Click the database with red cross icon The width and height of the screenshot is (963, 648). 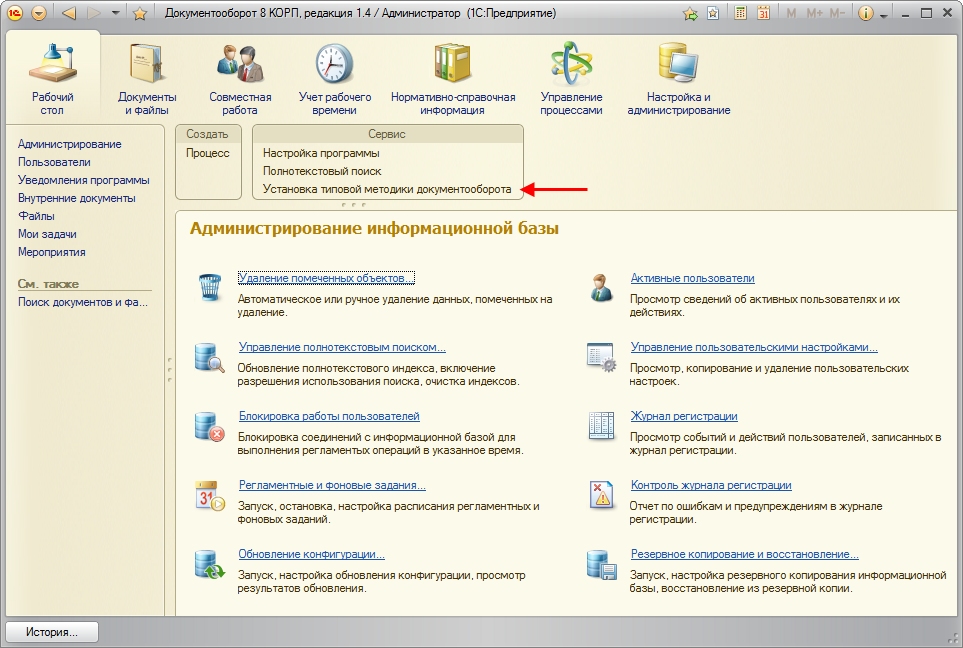pos(209,427)
